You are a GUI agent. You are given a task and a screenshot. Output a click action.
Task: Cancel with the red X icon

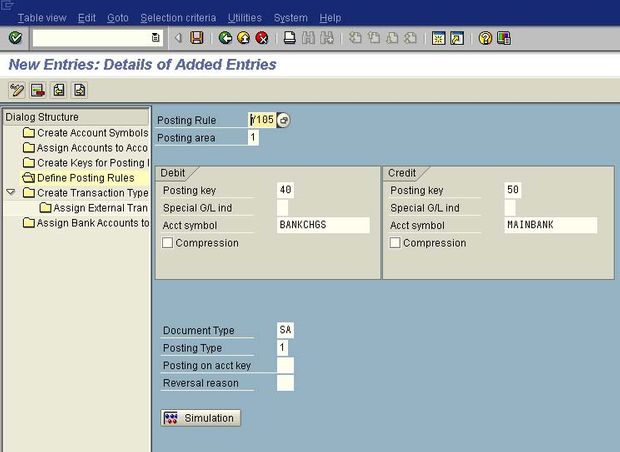[x=262, y=38]
